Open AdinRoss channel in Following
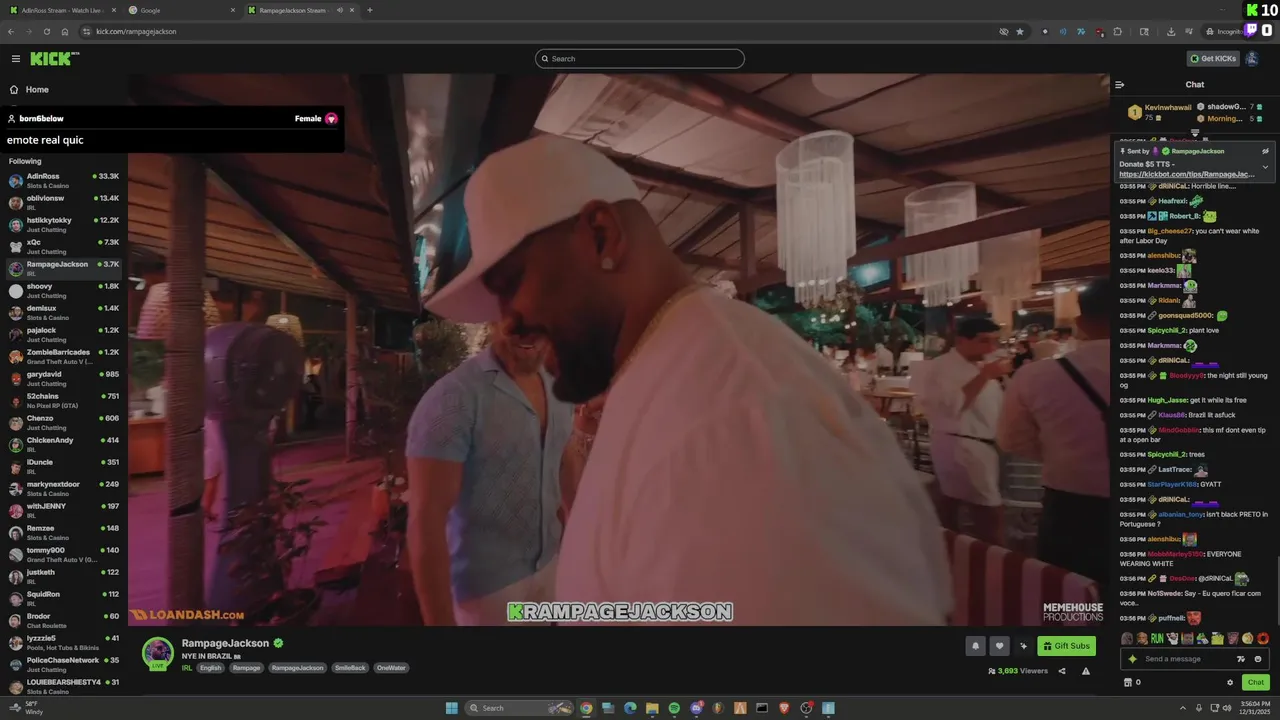This screenshot has height=720, width=1280. click(64, 180)
